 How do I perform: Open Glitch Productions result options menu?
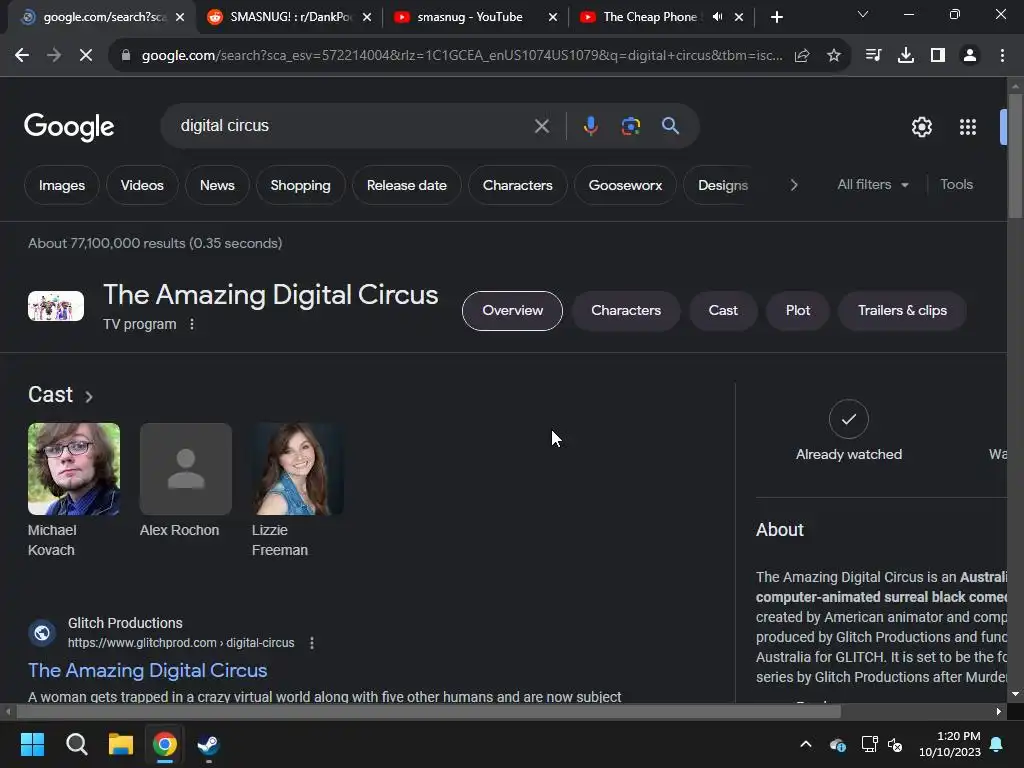click(312, 643)
